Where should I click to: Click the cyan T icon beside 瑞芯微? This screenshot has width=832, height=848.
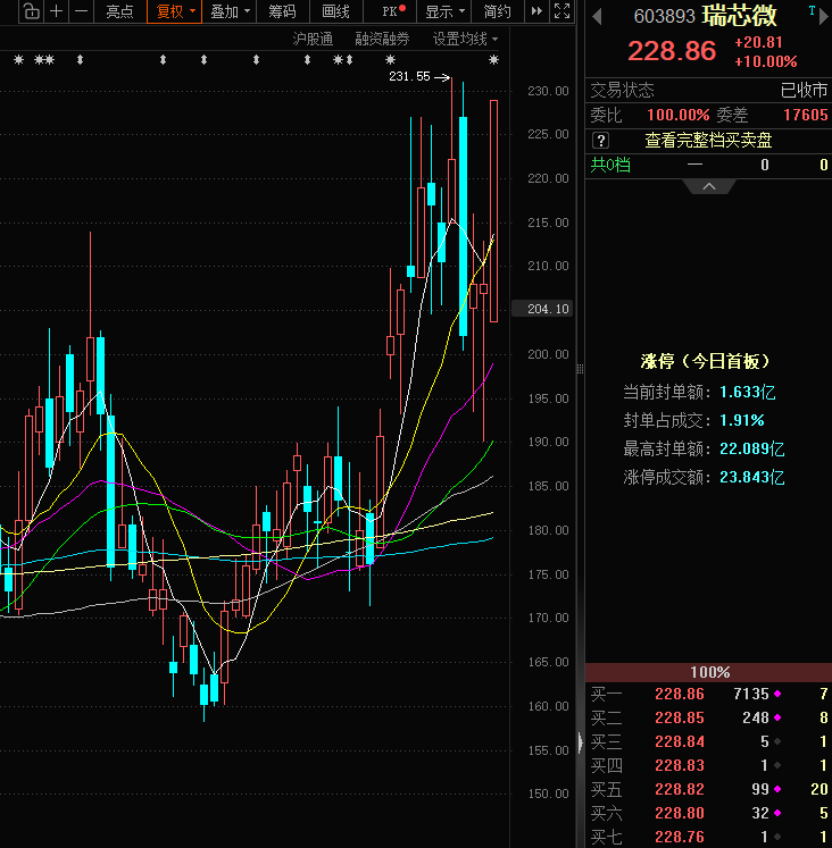[x=811, y=11]
